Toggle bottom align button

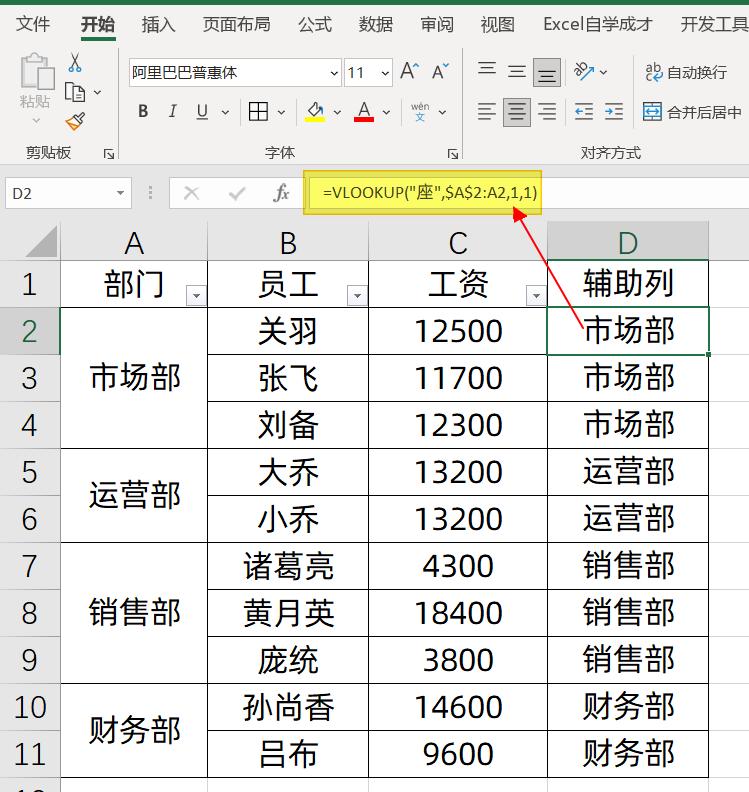click(x=547, y=72)
